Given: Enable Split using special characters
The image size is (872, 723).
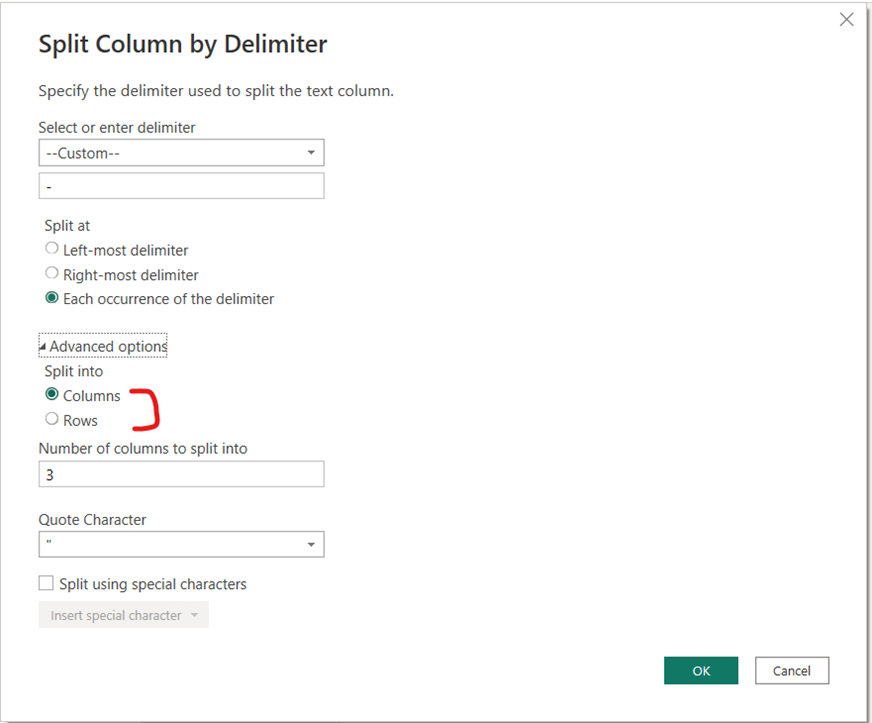Looking at the screenshot, I should point(44,582).
